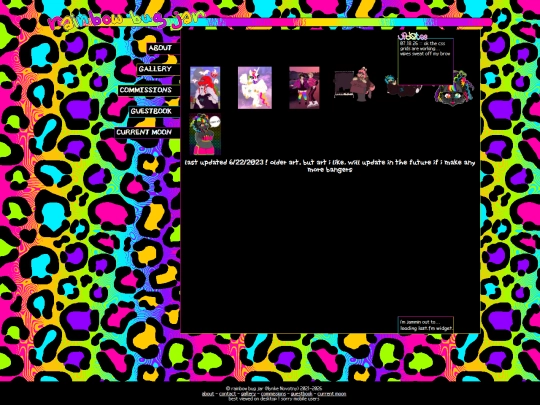Click the rainbow bug jar site logo
The width and height of the screenshot is (540, 405).
[127, 20]
